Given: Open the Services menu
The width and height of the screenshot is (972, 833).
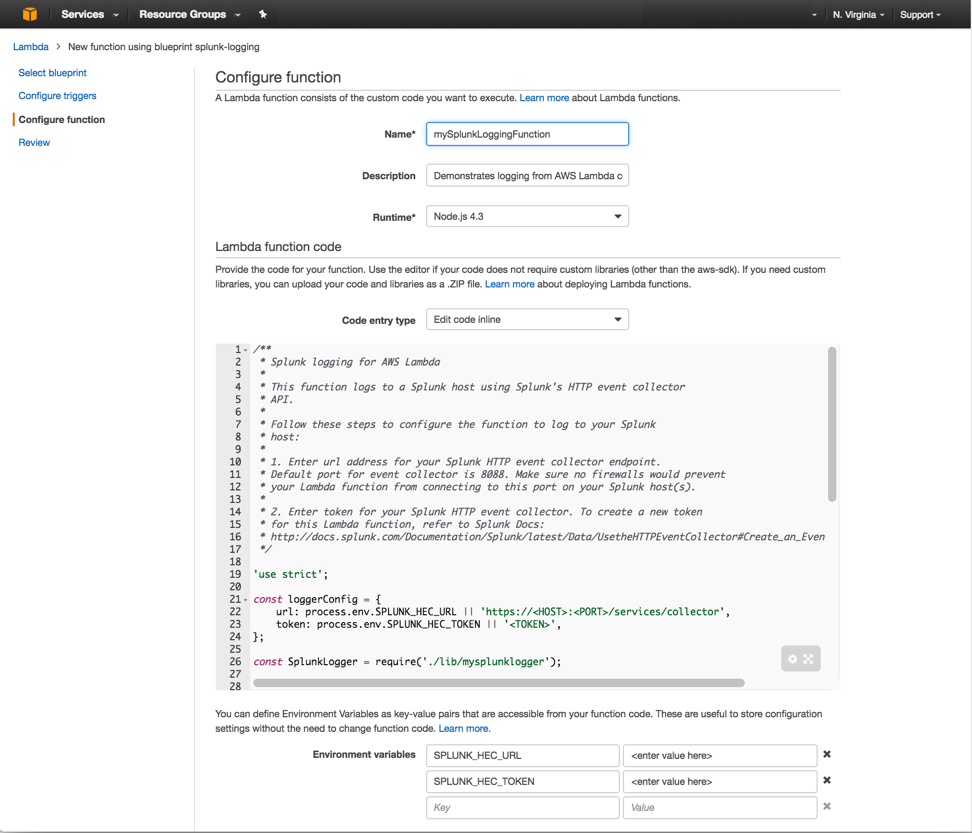Looking at the screenshot, I should click(x=89, y=14).
